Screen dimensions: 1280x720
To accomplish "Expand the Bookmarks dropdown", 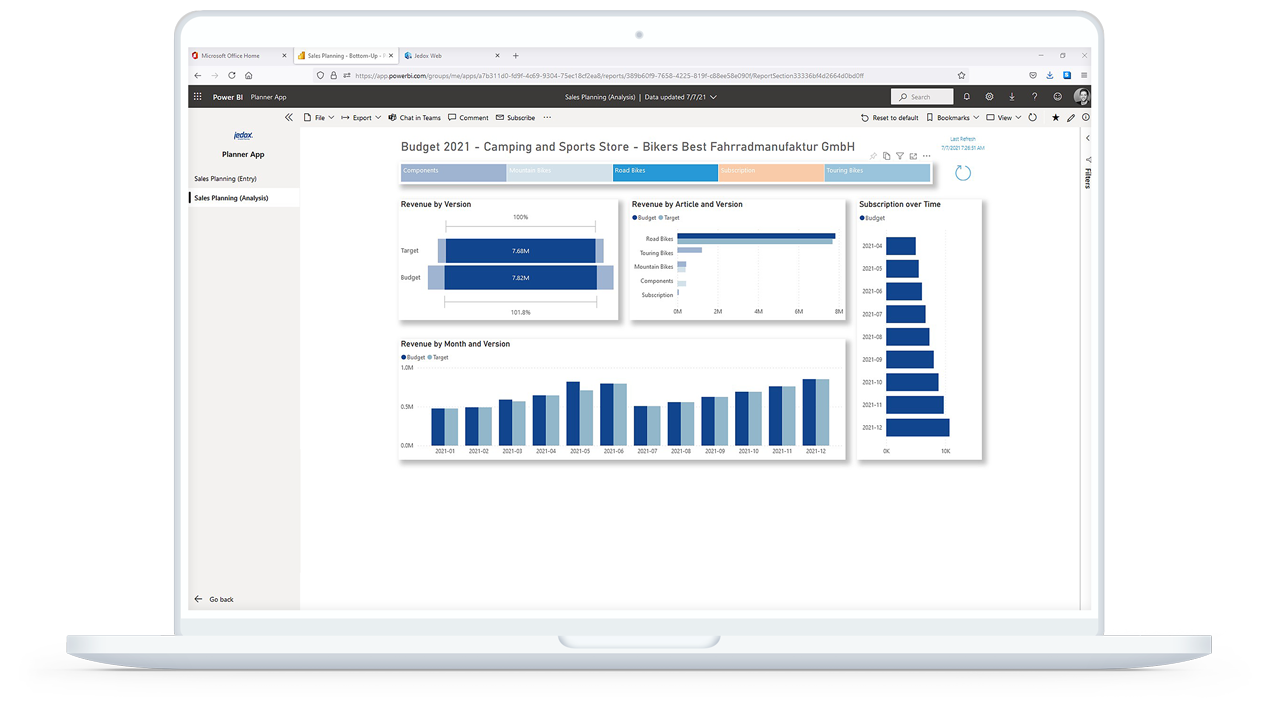I will click(953, 118).
